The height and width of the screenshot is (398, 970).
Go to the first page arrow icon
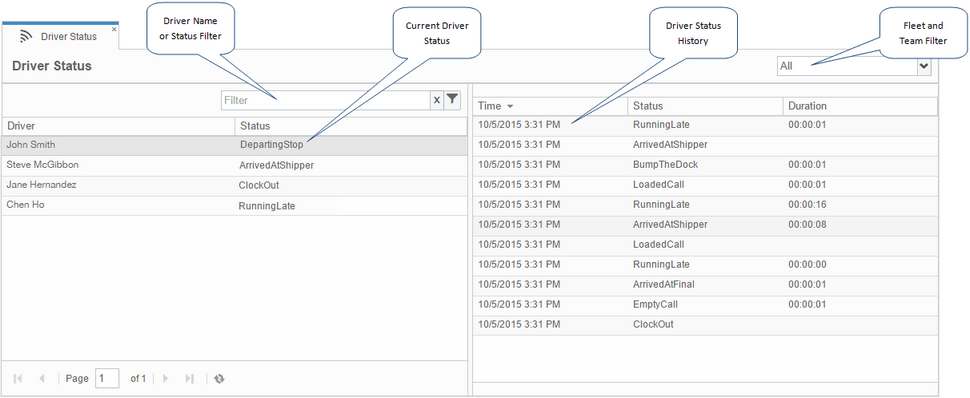[x=18, y=378]
